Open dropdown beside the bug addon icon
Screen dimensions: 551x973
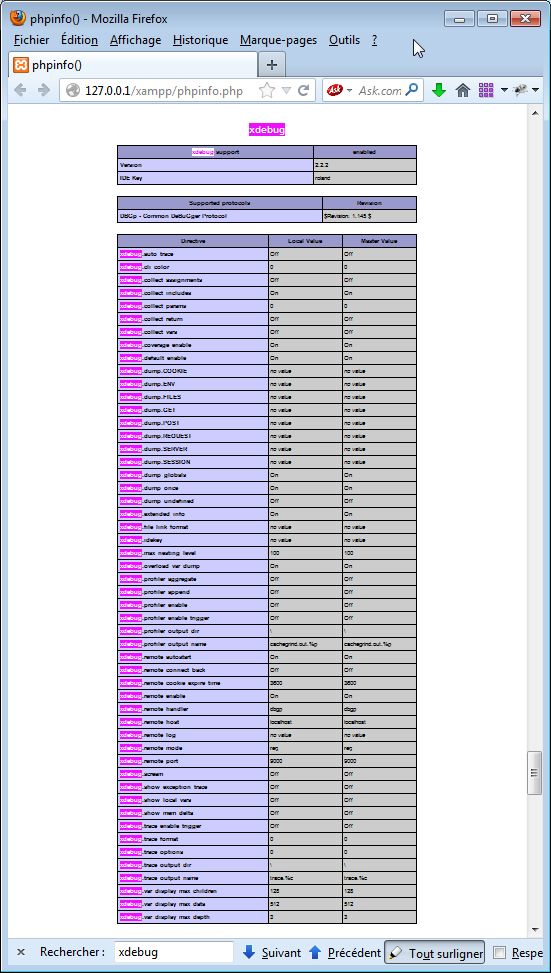(x=535, y=91)
